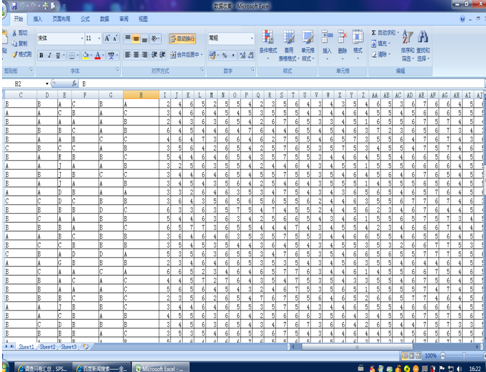Switch to the View (视图) tab
486x372 pixels.
[x=143, y=19]
